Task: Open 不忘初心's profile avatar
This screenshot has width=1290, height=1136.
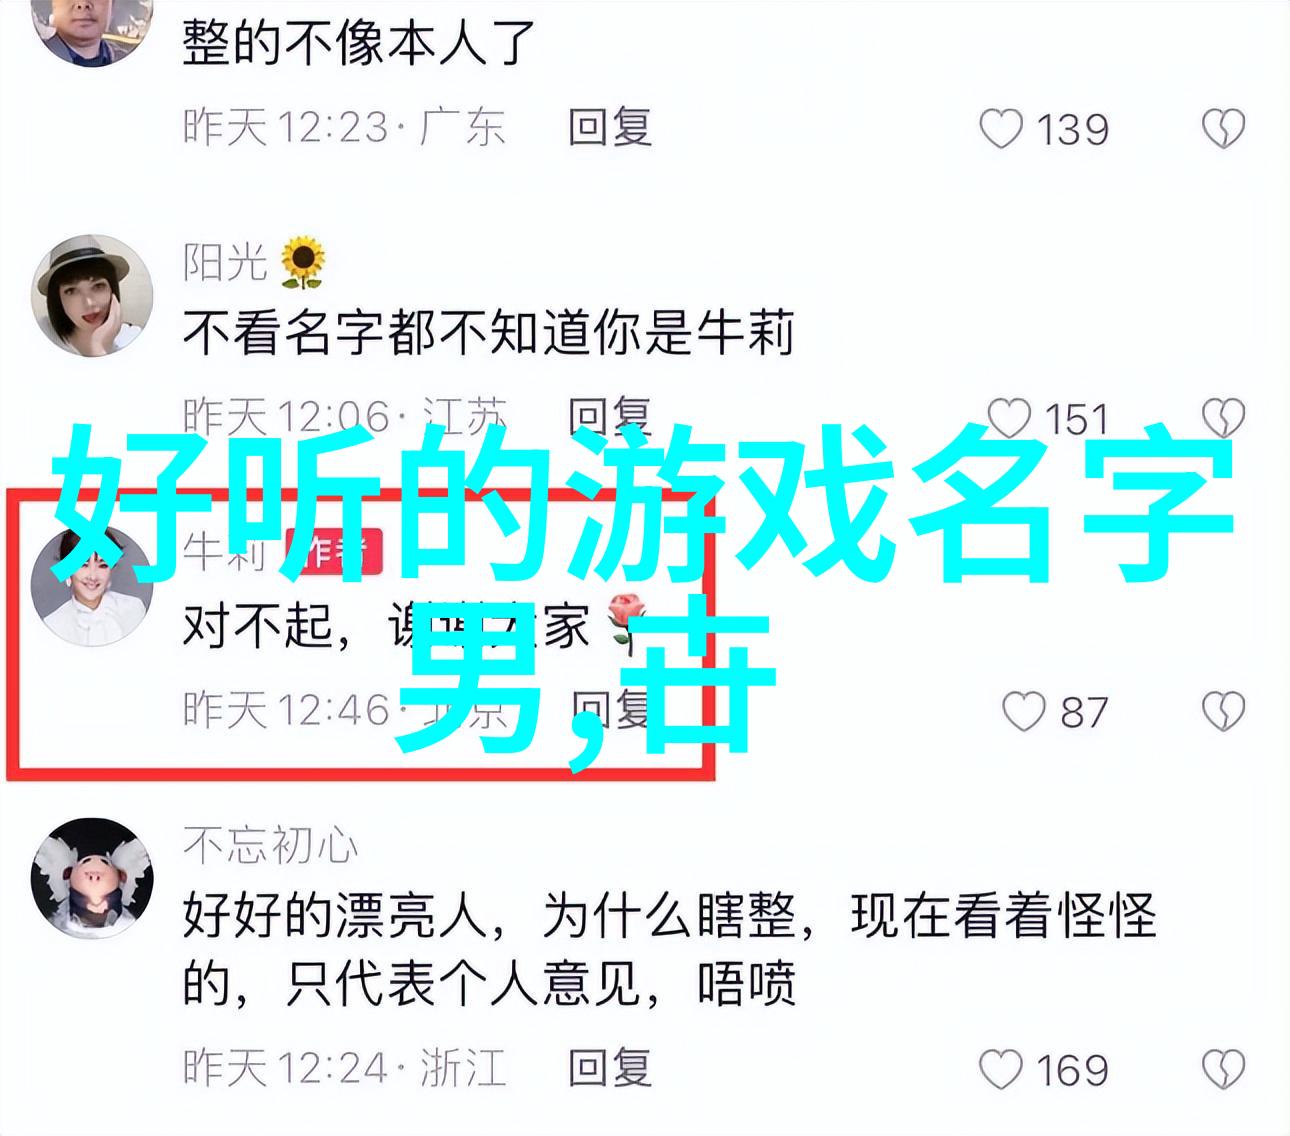Action: [x=92, y=878]
